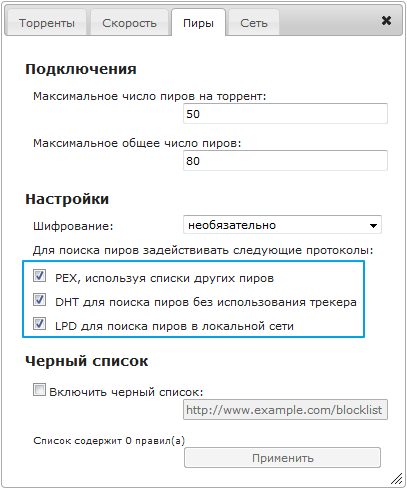
Task: Close the settings dialog with the X icon
Action: [386, 21]
